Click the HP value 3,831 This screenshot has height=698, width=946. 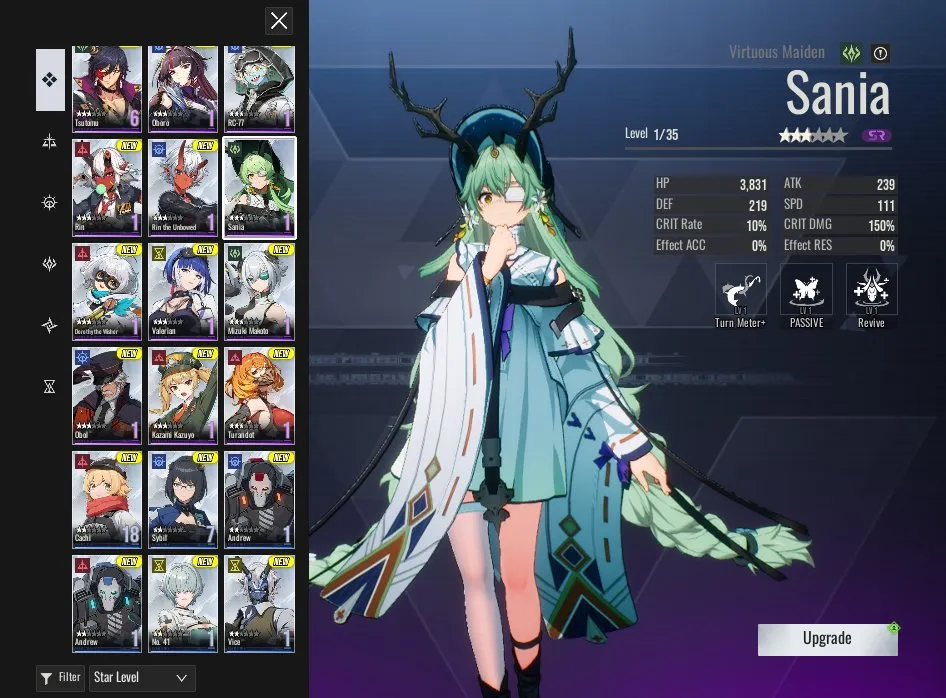[x=753, y=185]
